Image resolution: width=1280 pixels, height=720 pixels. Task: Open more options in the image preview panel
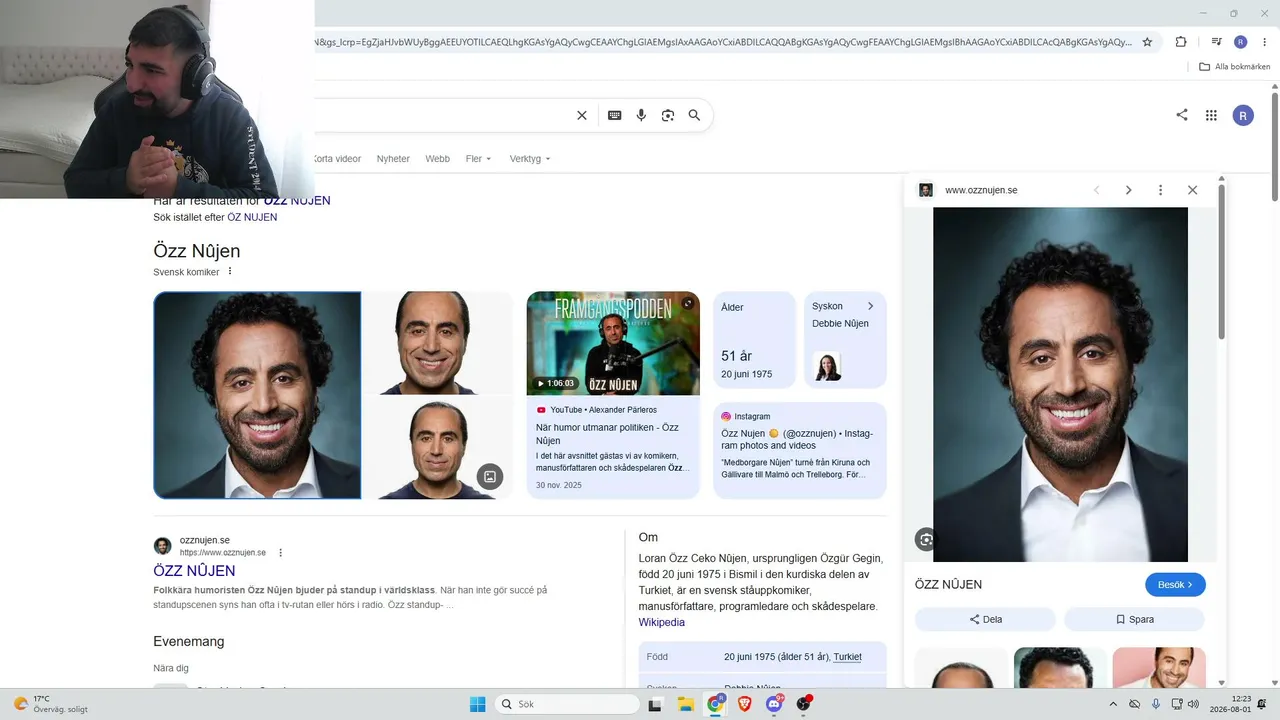(x=1160, y=190)
